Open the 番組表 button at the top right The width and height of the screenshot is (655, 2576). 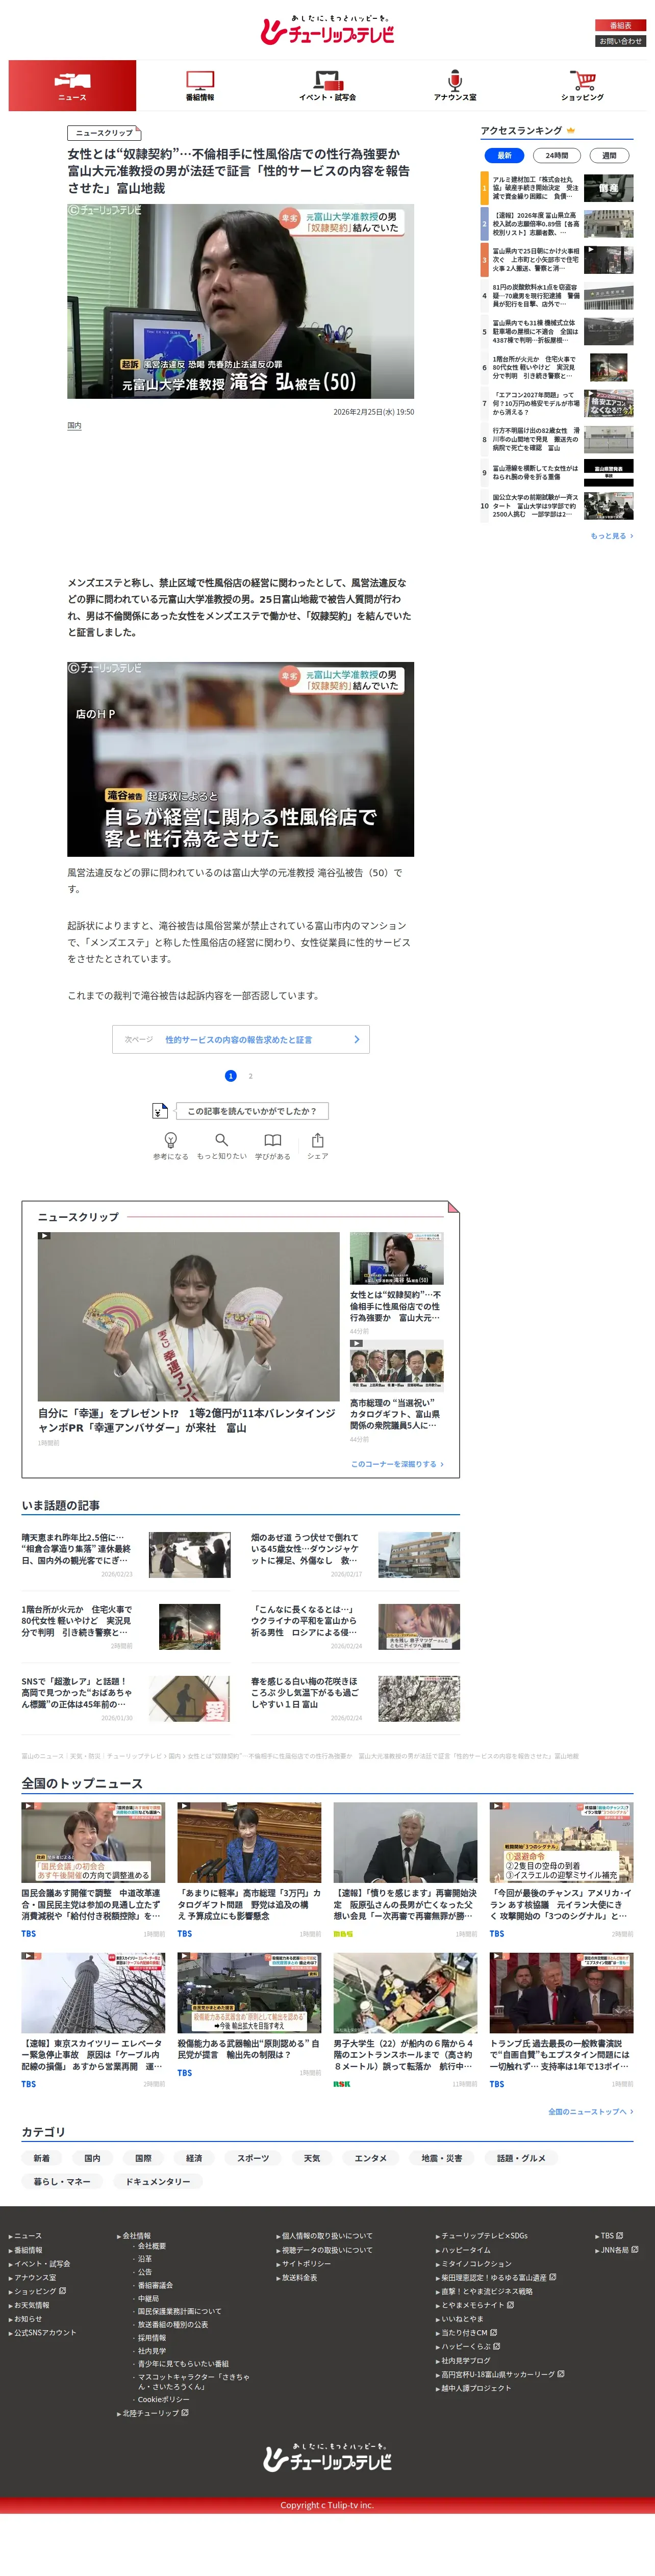[x=621, y=25]
